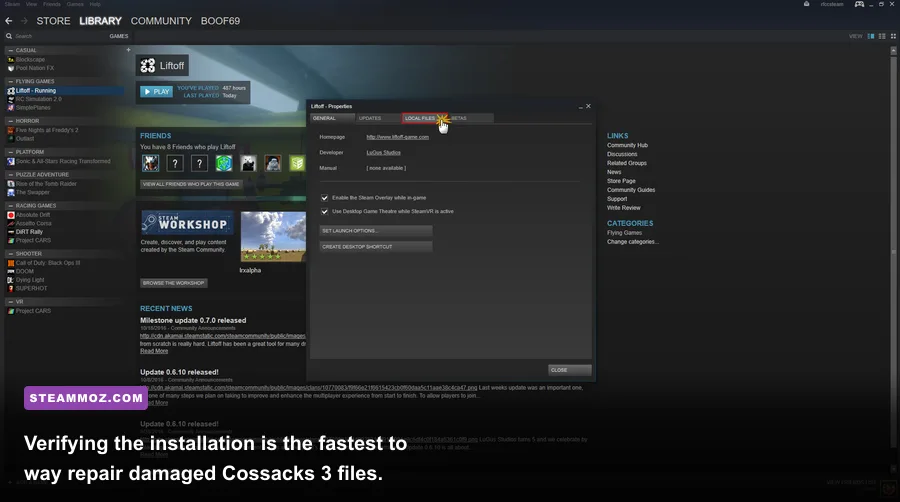This screenshot has height=502, width=900.
Task: Open the LIBRARY section
Action: 100,21
